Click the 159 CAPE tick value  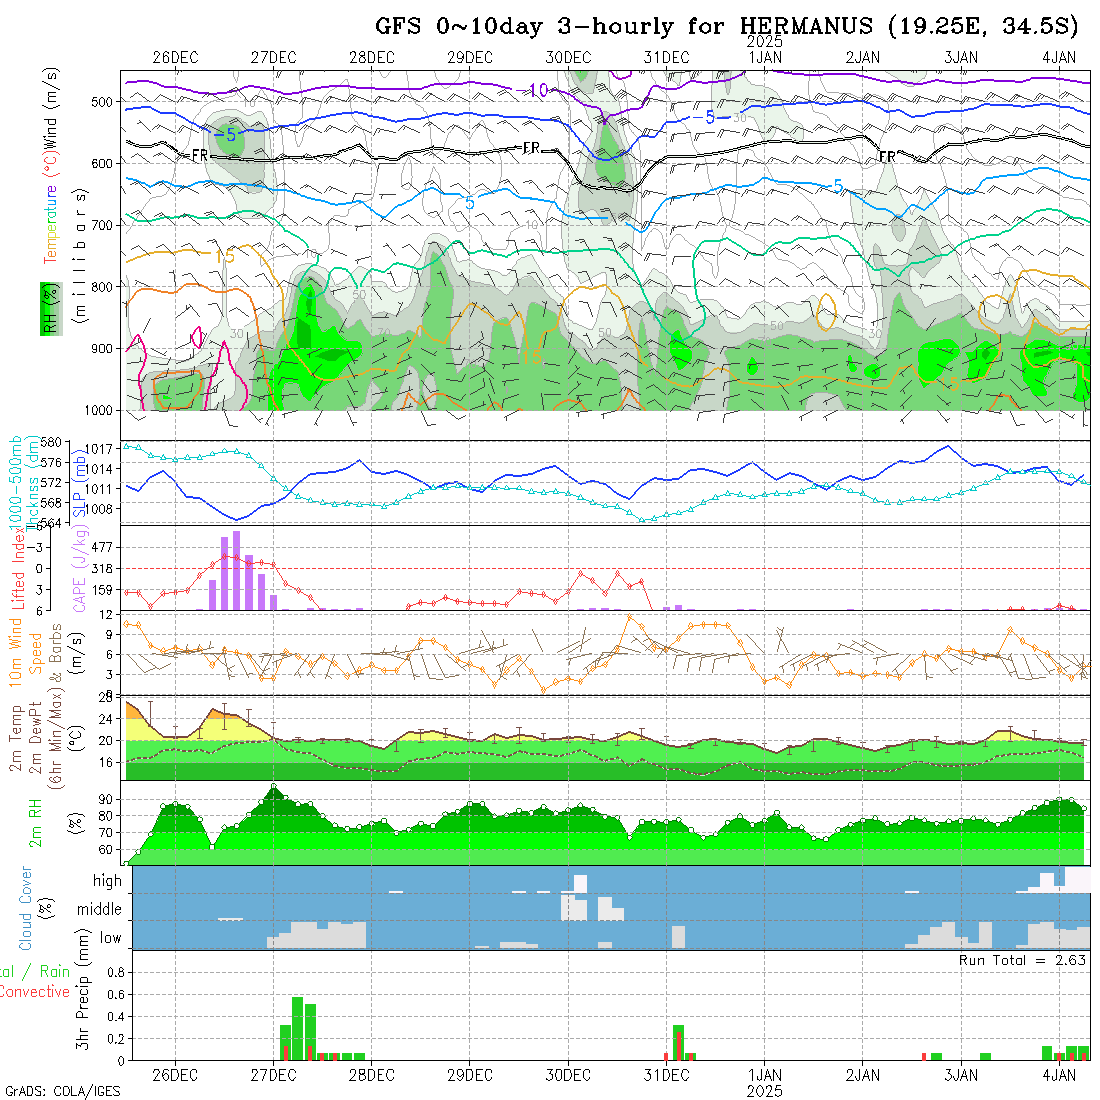[102, 591]
